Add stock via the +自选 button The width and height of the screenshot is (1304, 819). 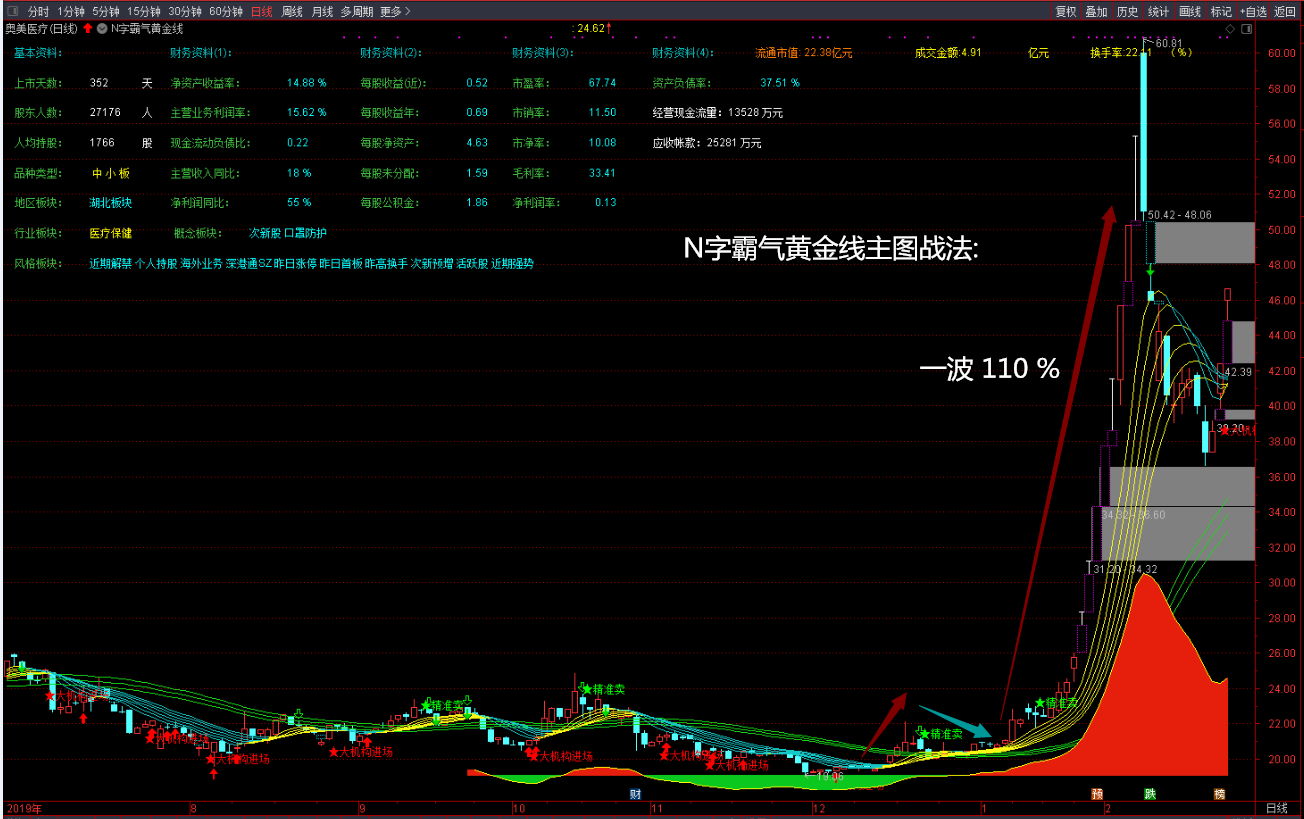[1253, 12]
